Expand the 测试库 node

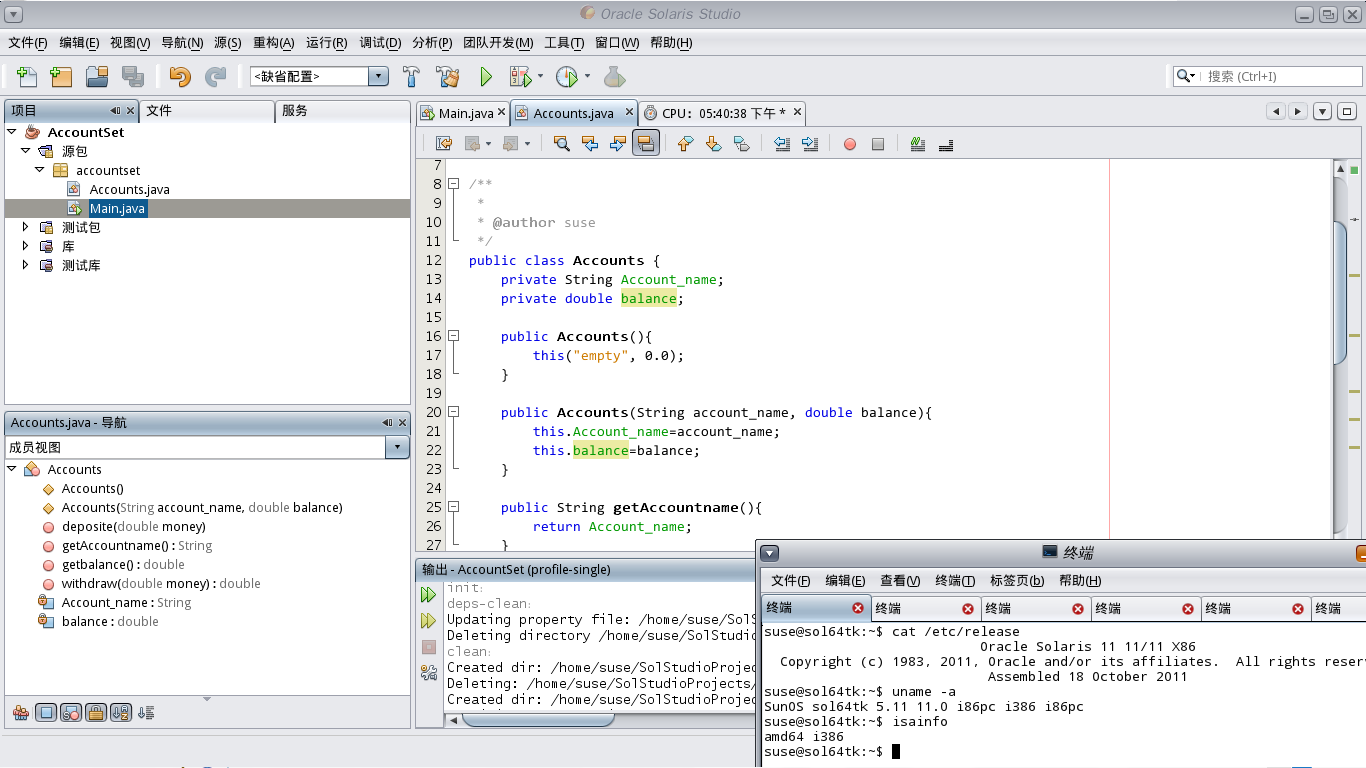[x=26, y=265]
